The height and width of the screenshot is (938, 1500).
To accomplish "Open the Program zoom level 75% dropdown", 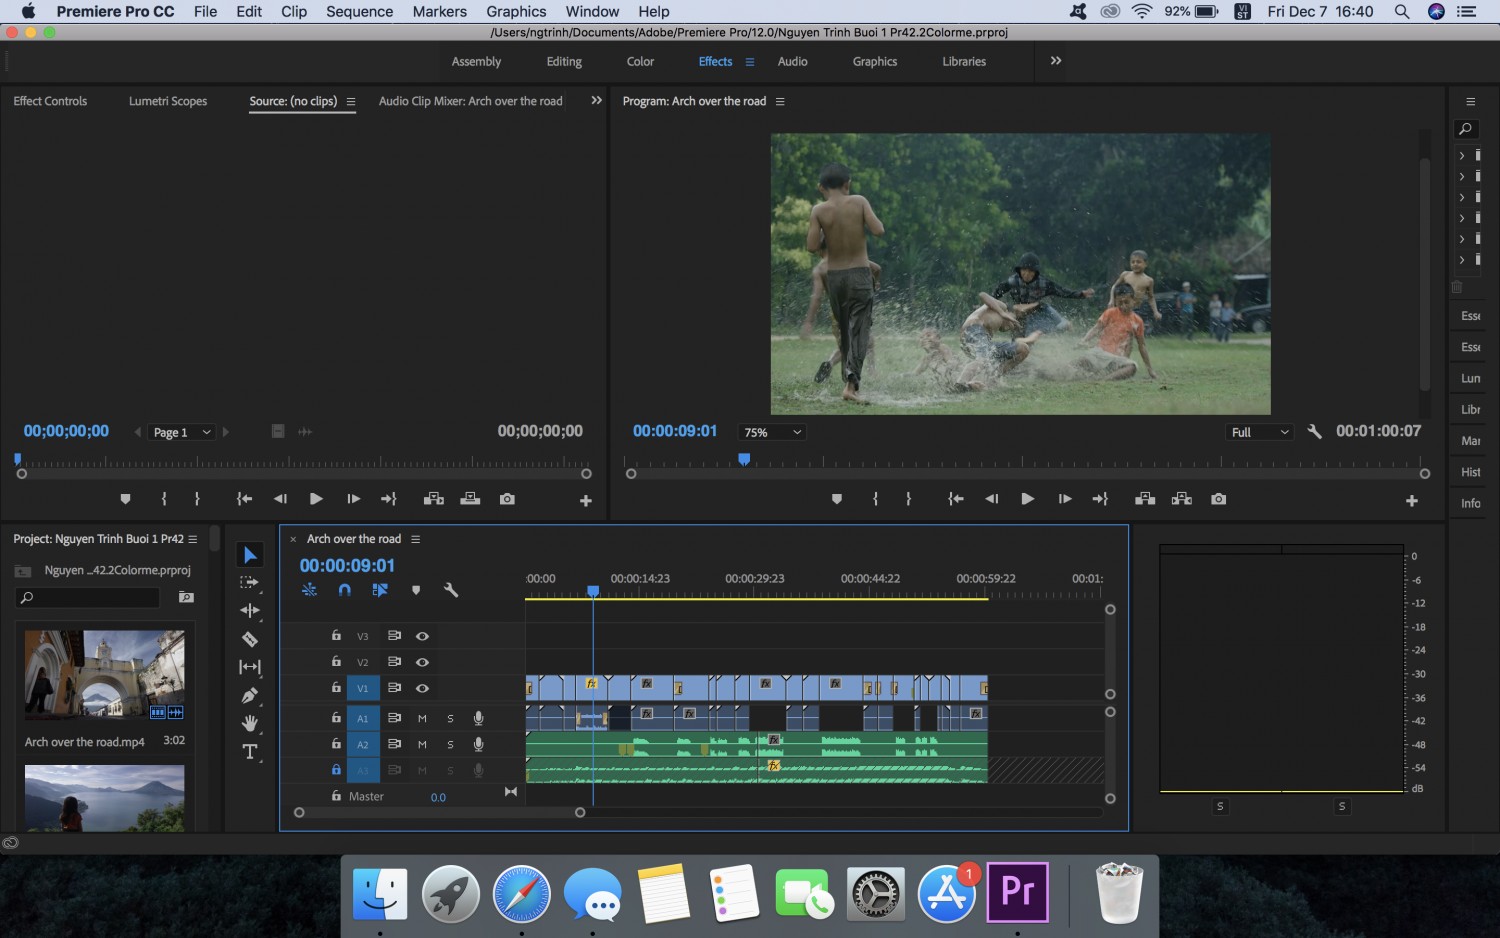I will point(772,432).
